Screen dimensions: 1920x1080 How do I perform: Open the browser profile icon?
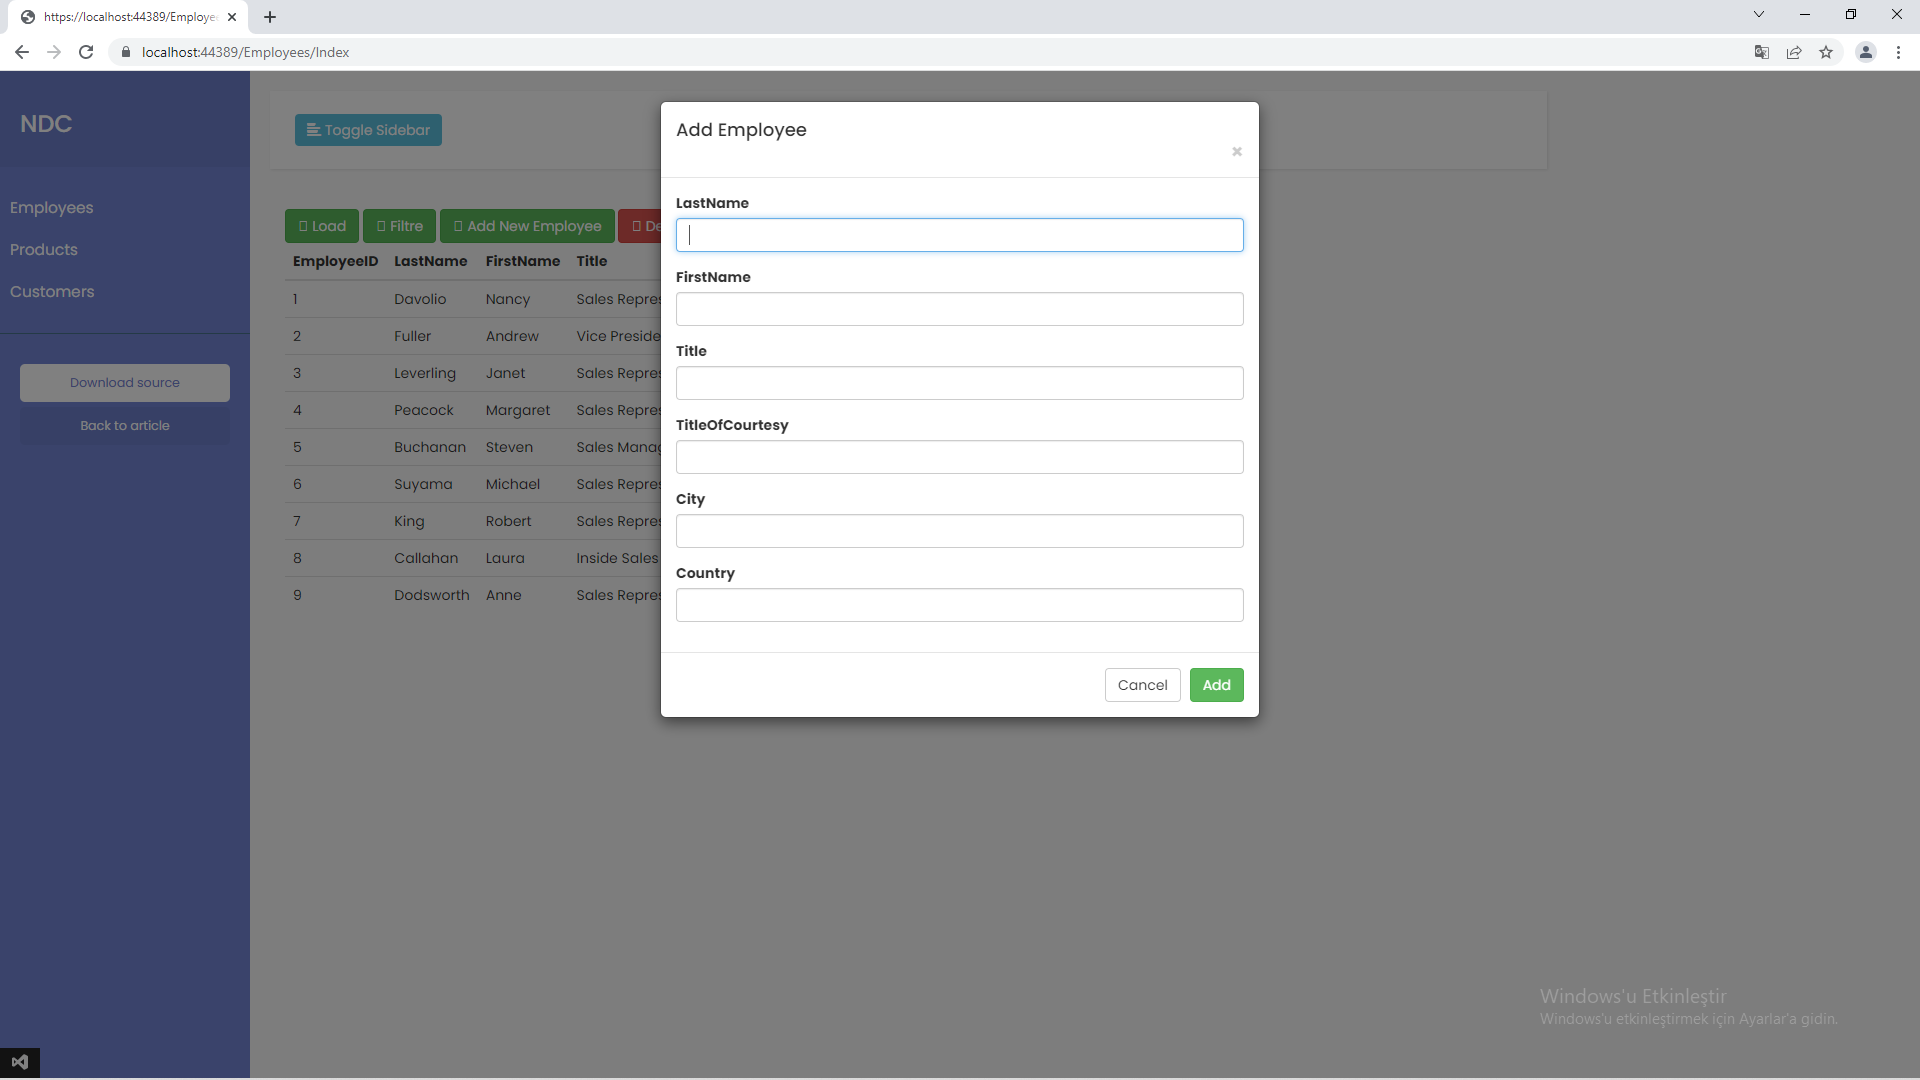pyautogui.click(x=1866, y=52)
